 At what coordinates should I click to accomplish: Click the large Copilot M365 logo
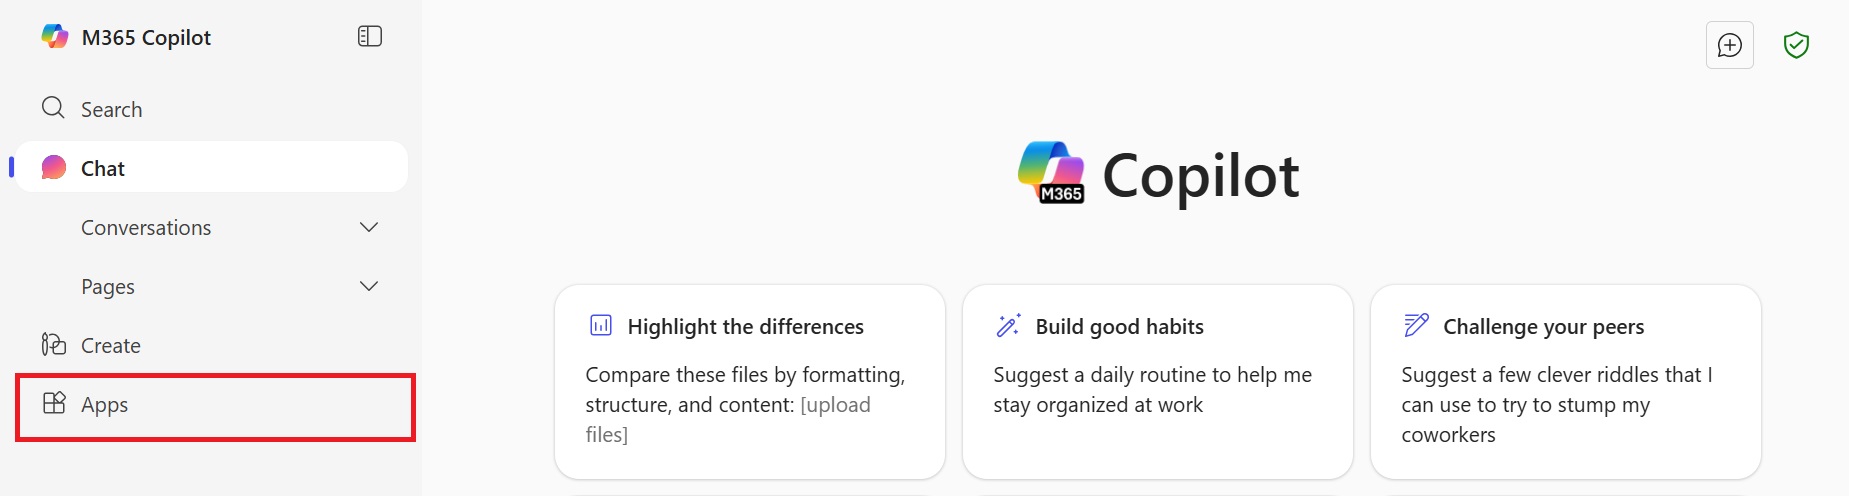1051,173
